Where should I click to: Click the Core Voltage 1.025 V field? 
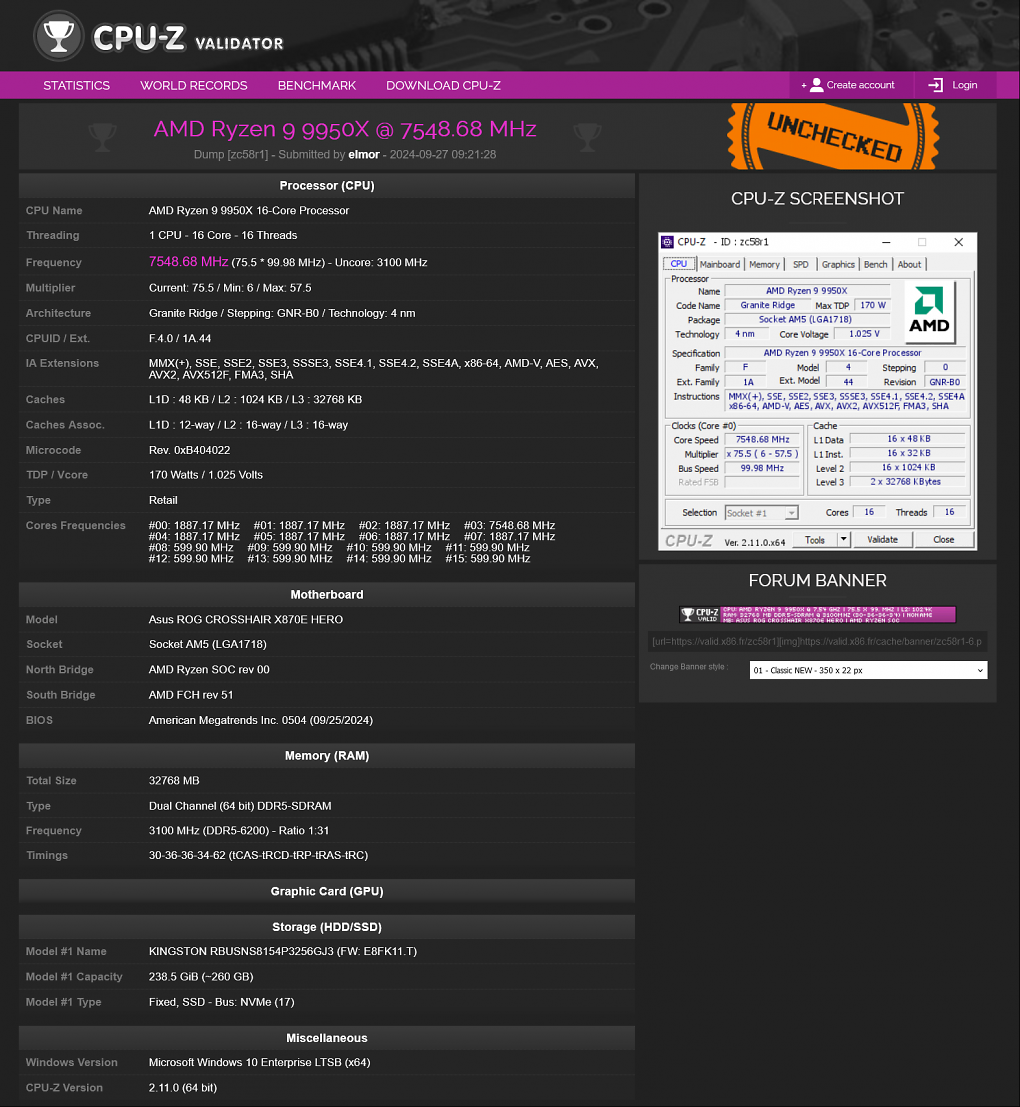[x=863, y=334]
